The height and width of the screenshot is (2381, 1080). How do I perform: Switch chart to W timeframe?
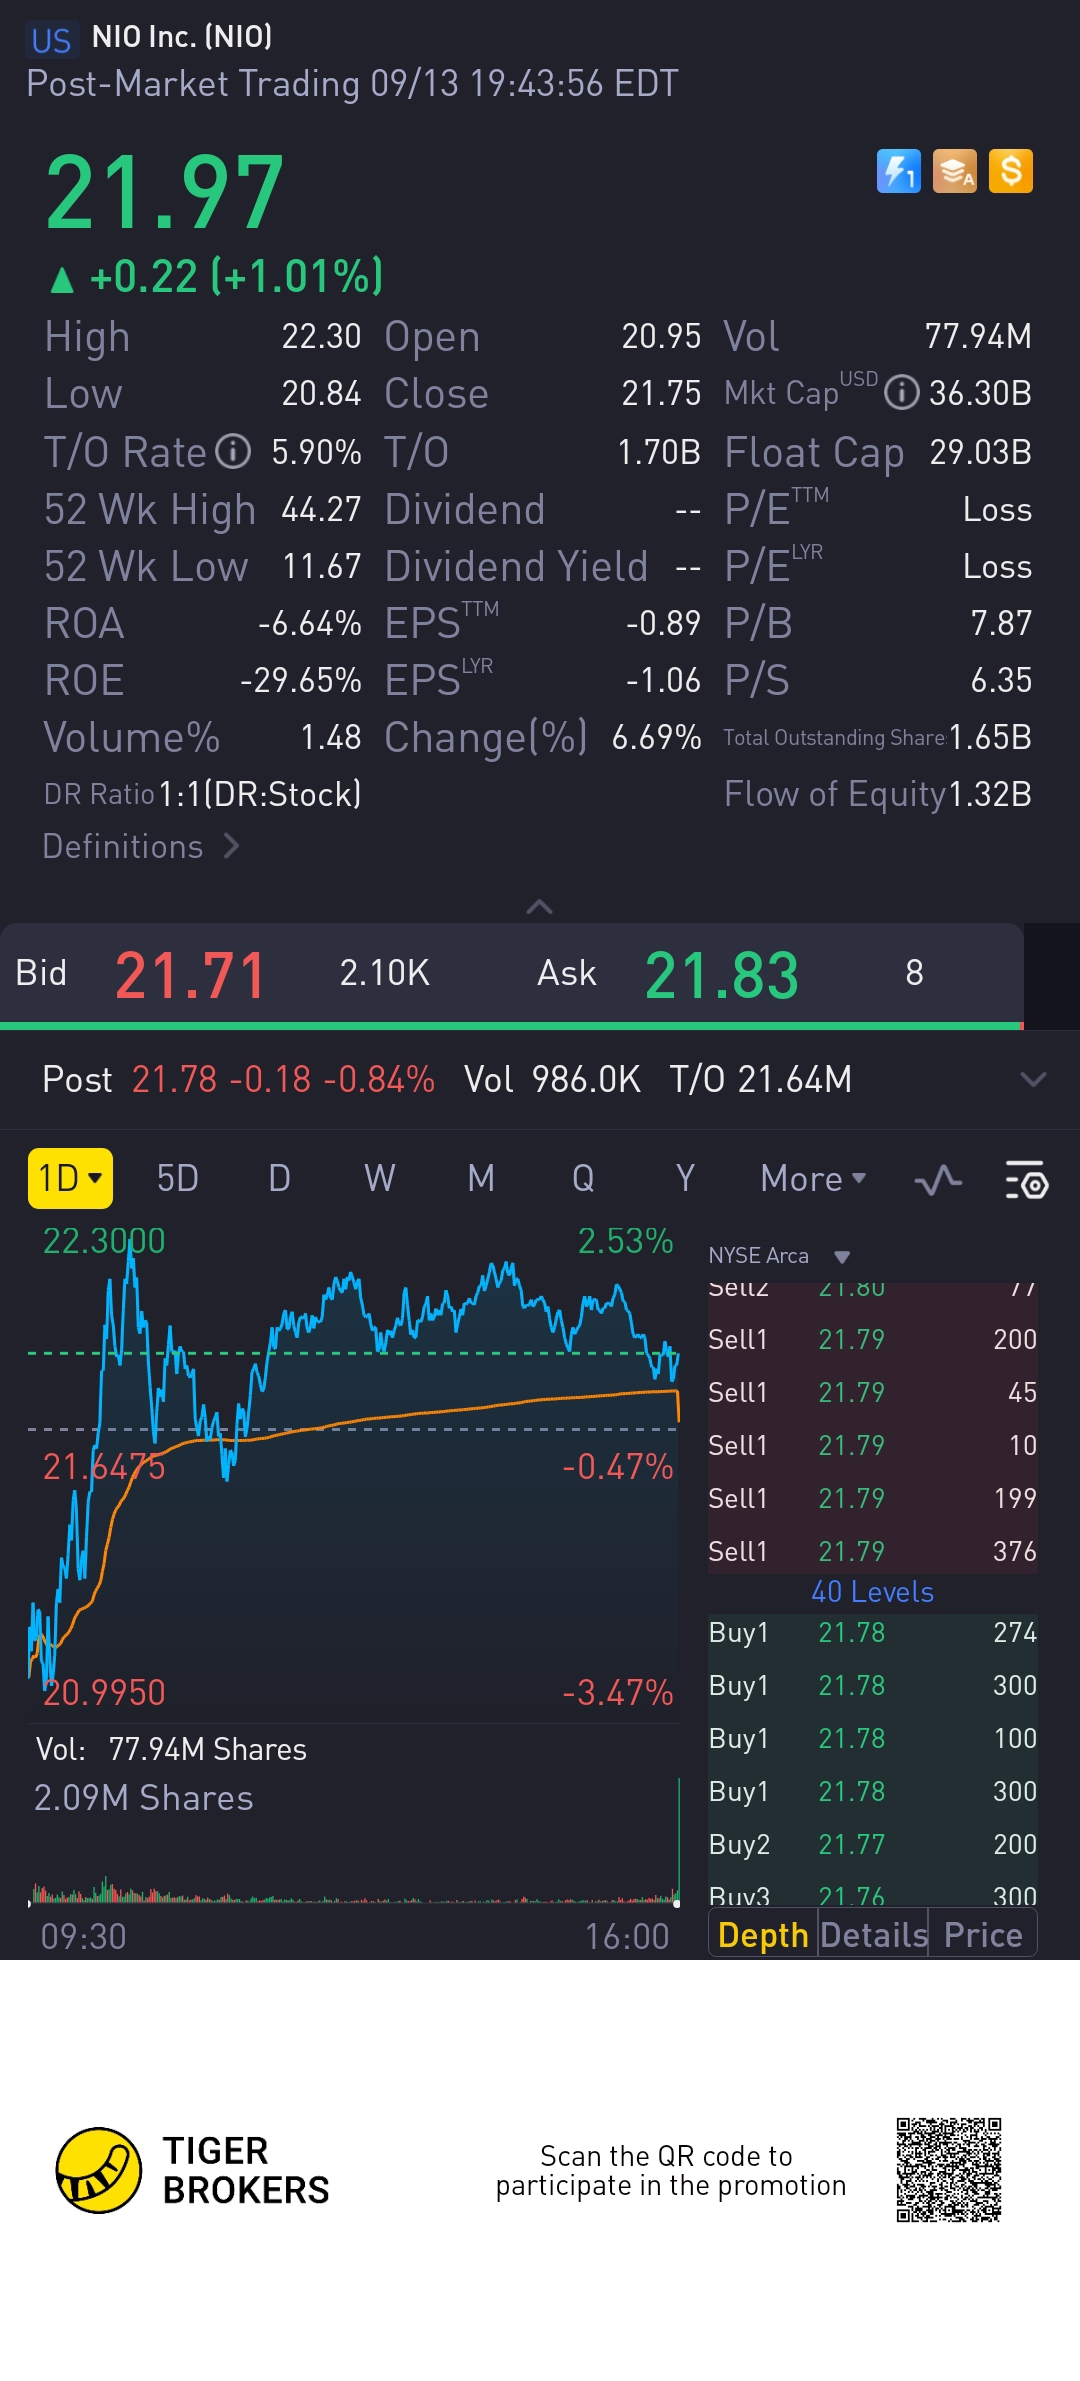coord(379,1179)
